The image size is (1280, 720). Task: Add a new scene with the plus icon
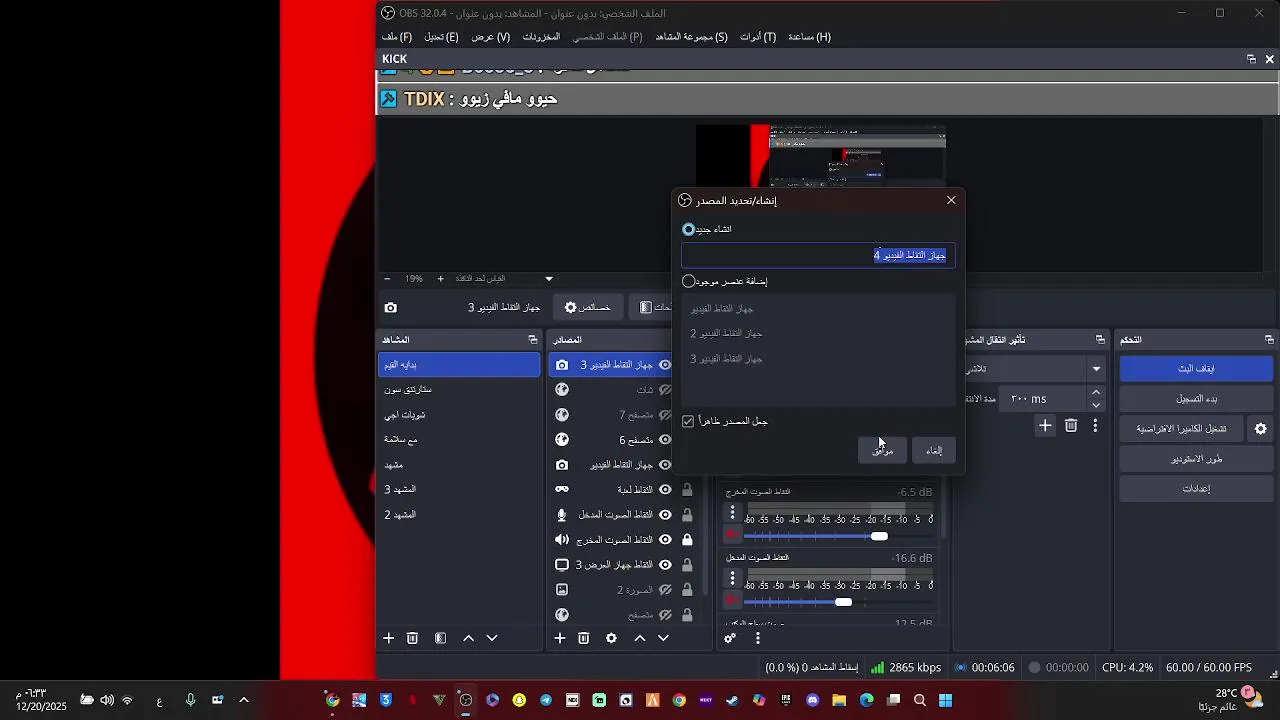point(389,638)
